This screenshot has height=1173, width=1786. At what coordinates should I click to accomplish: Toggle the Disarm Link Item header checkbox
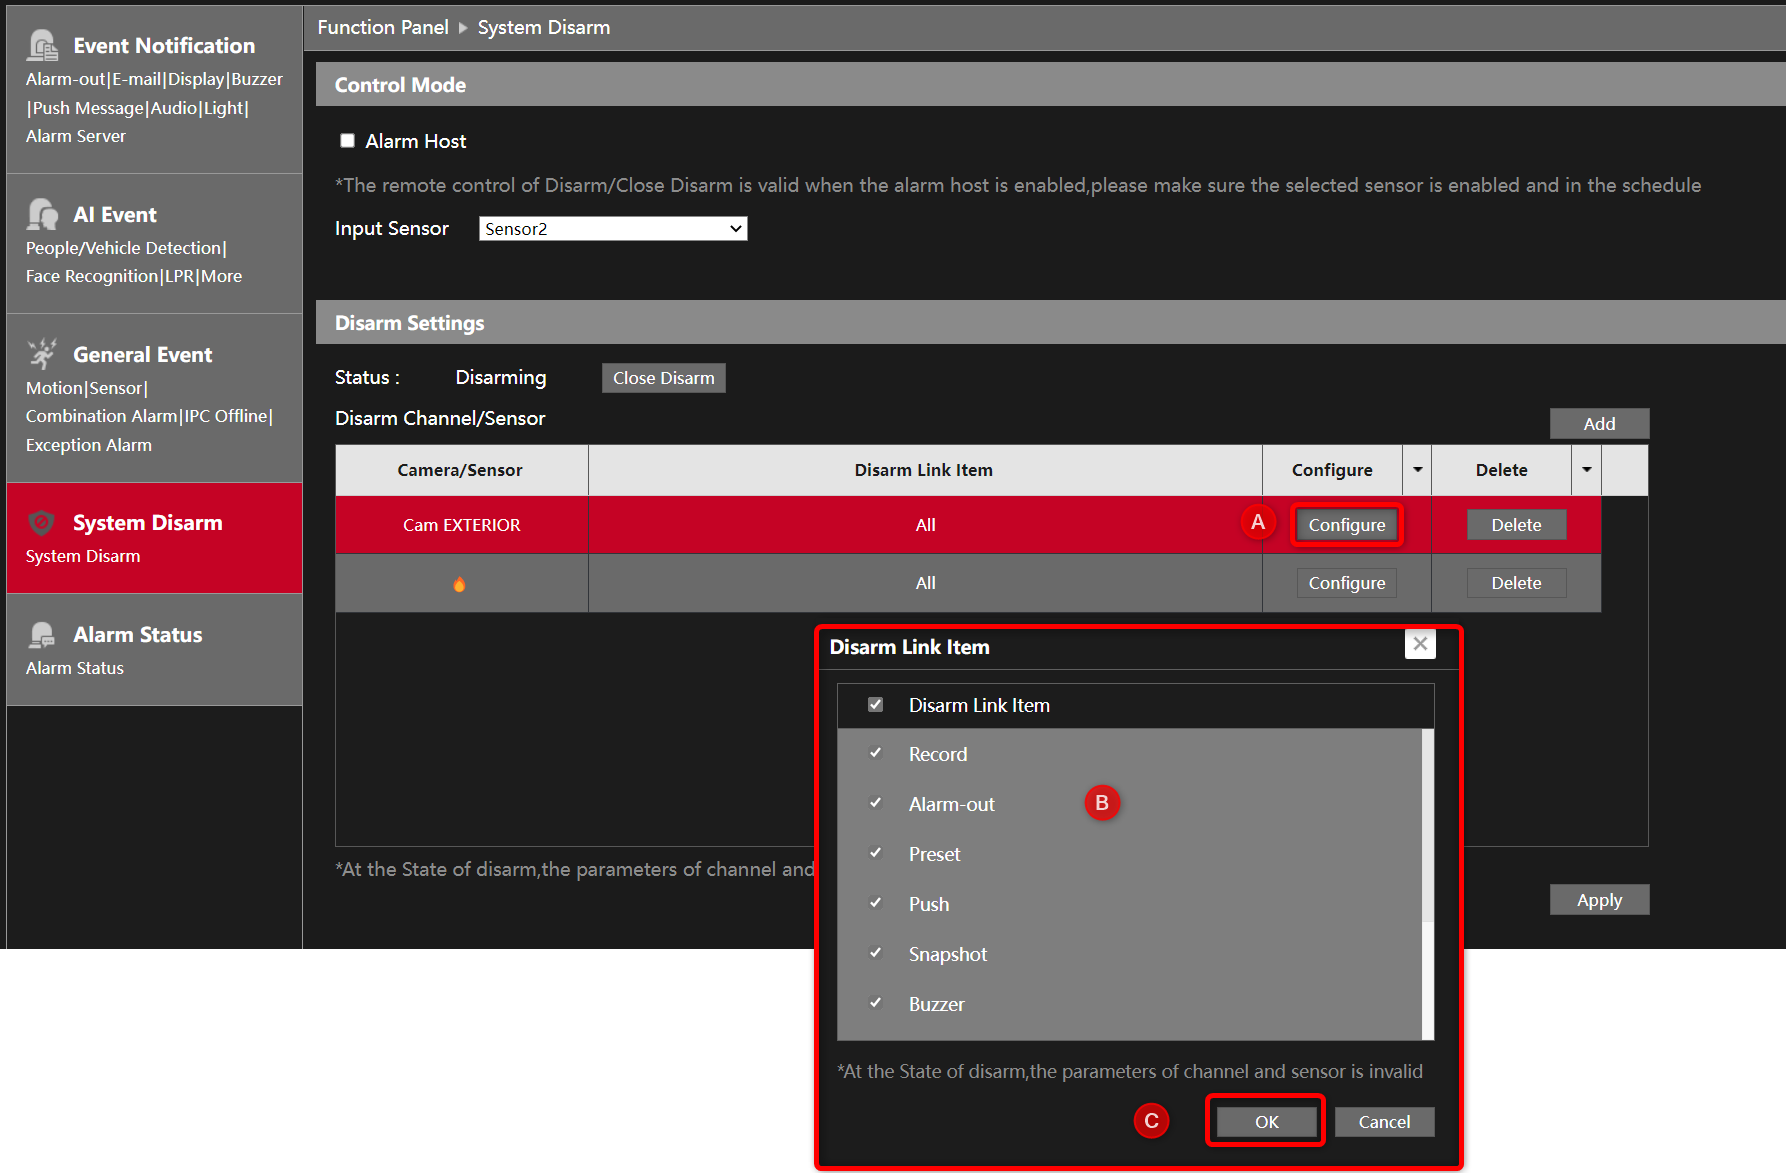click(x=875, y=705)
